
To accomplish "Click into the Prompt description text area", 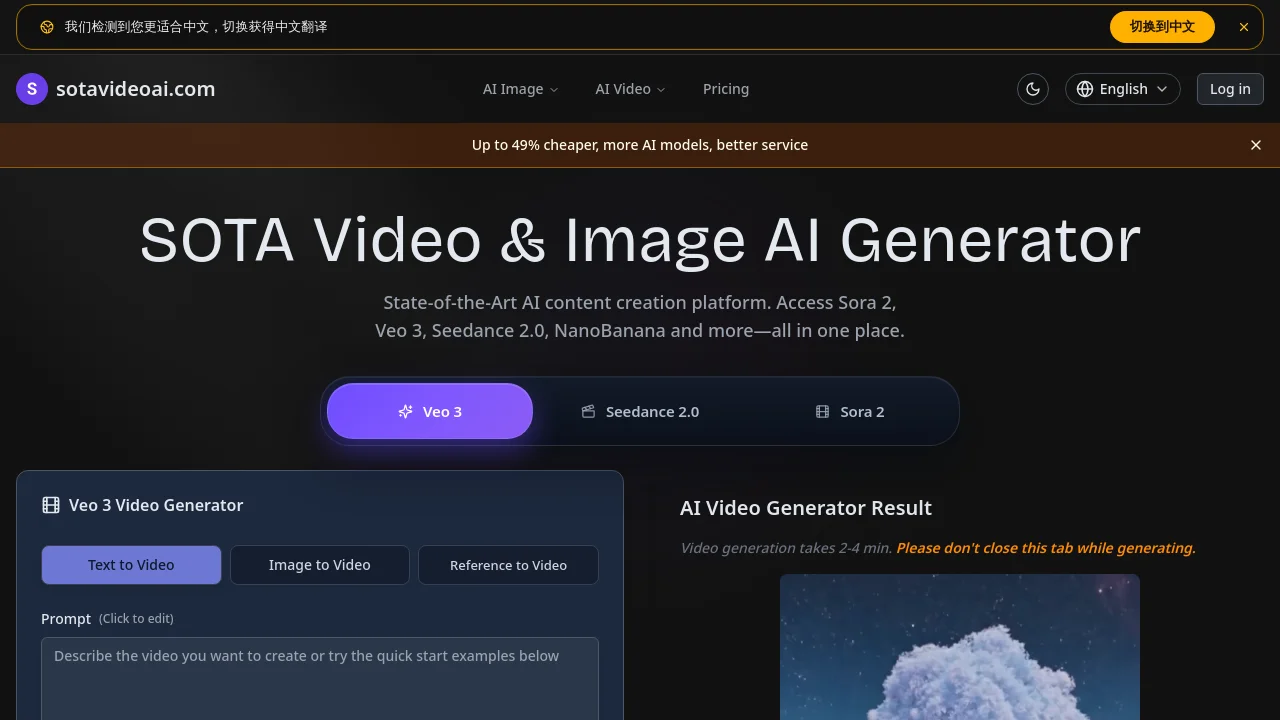I will point(320,679).
